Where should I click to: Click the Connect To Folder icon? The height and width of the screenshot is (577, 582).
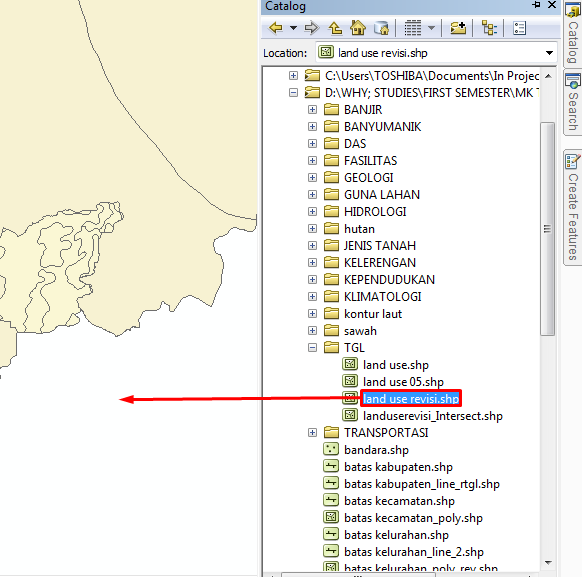(458, 28)
